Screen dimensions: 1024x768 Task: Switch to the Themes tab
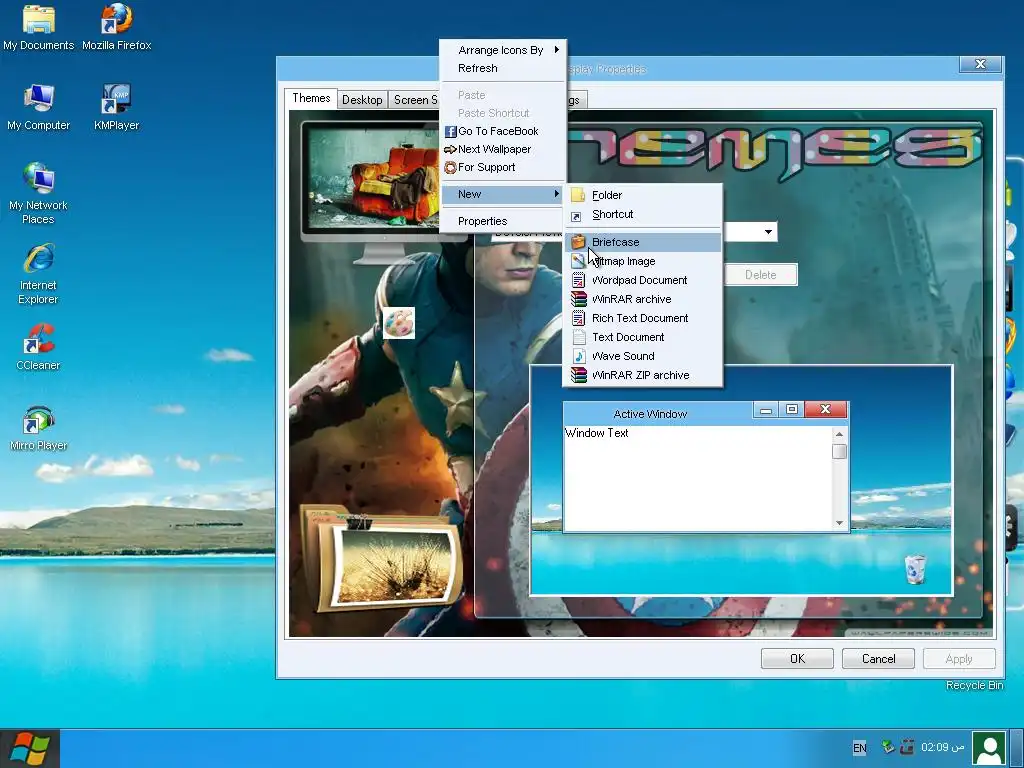pos(311,99)
